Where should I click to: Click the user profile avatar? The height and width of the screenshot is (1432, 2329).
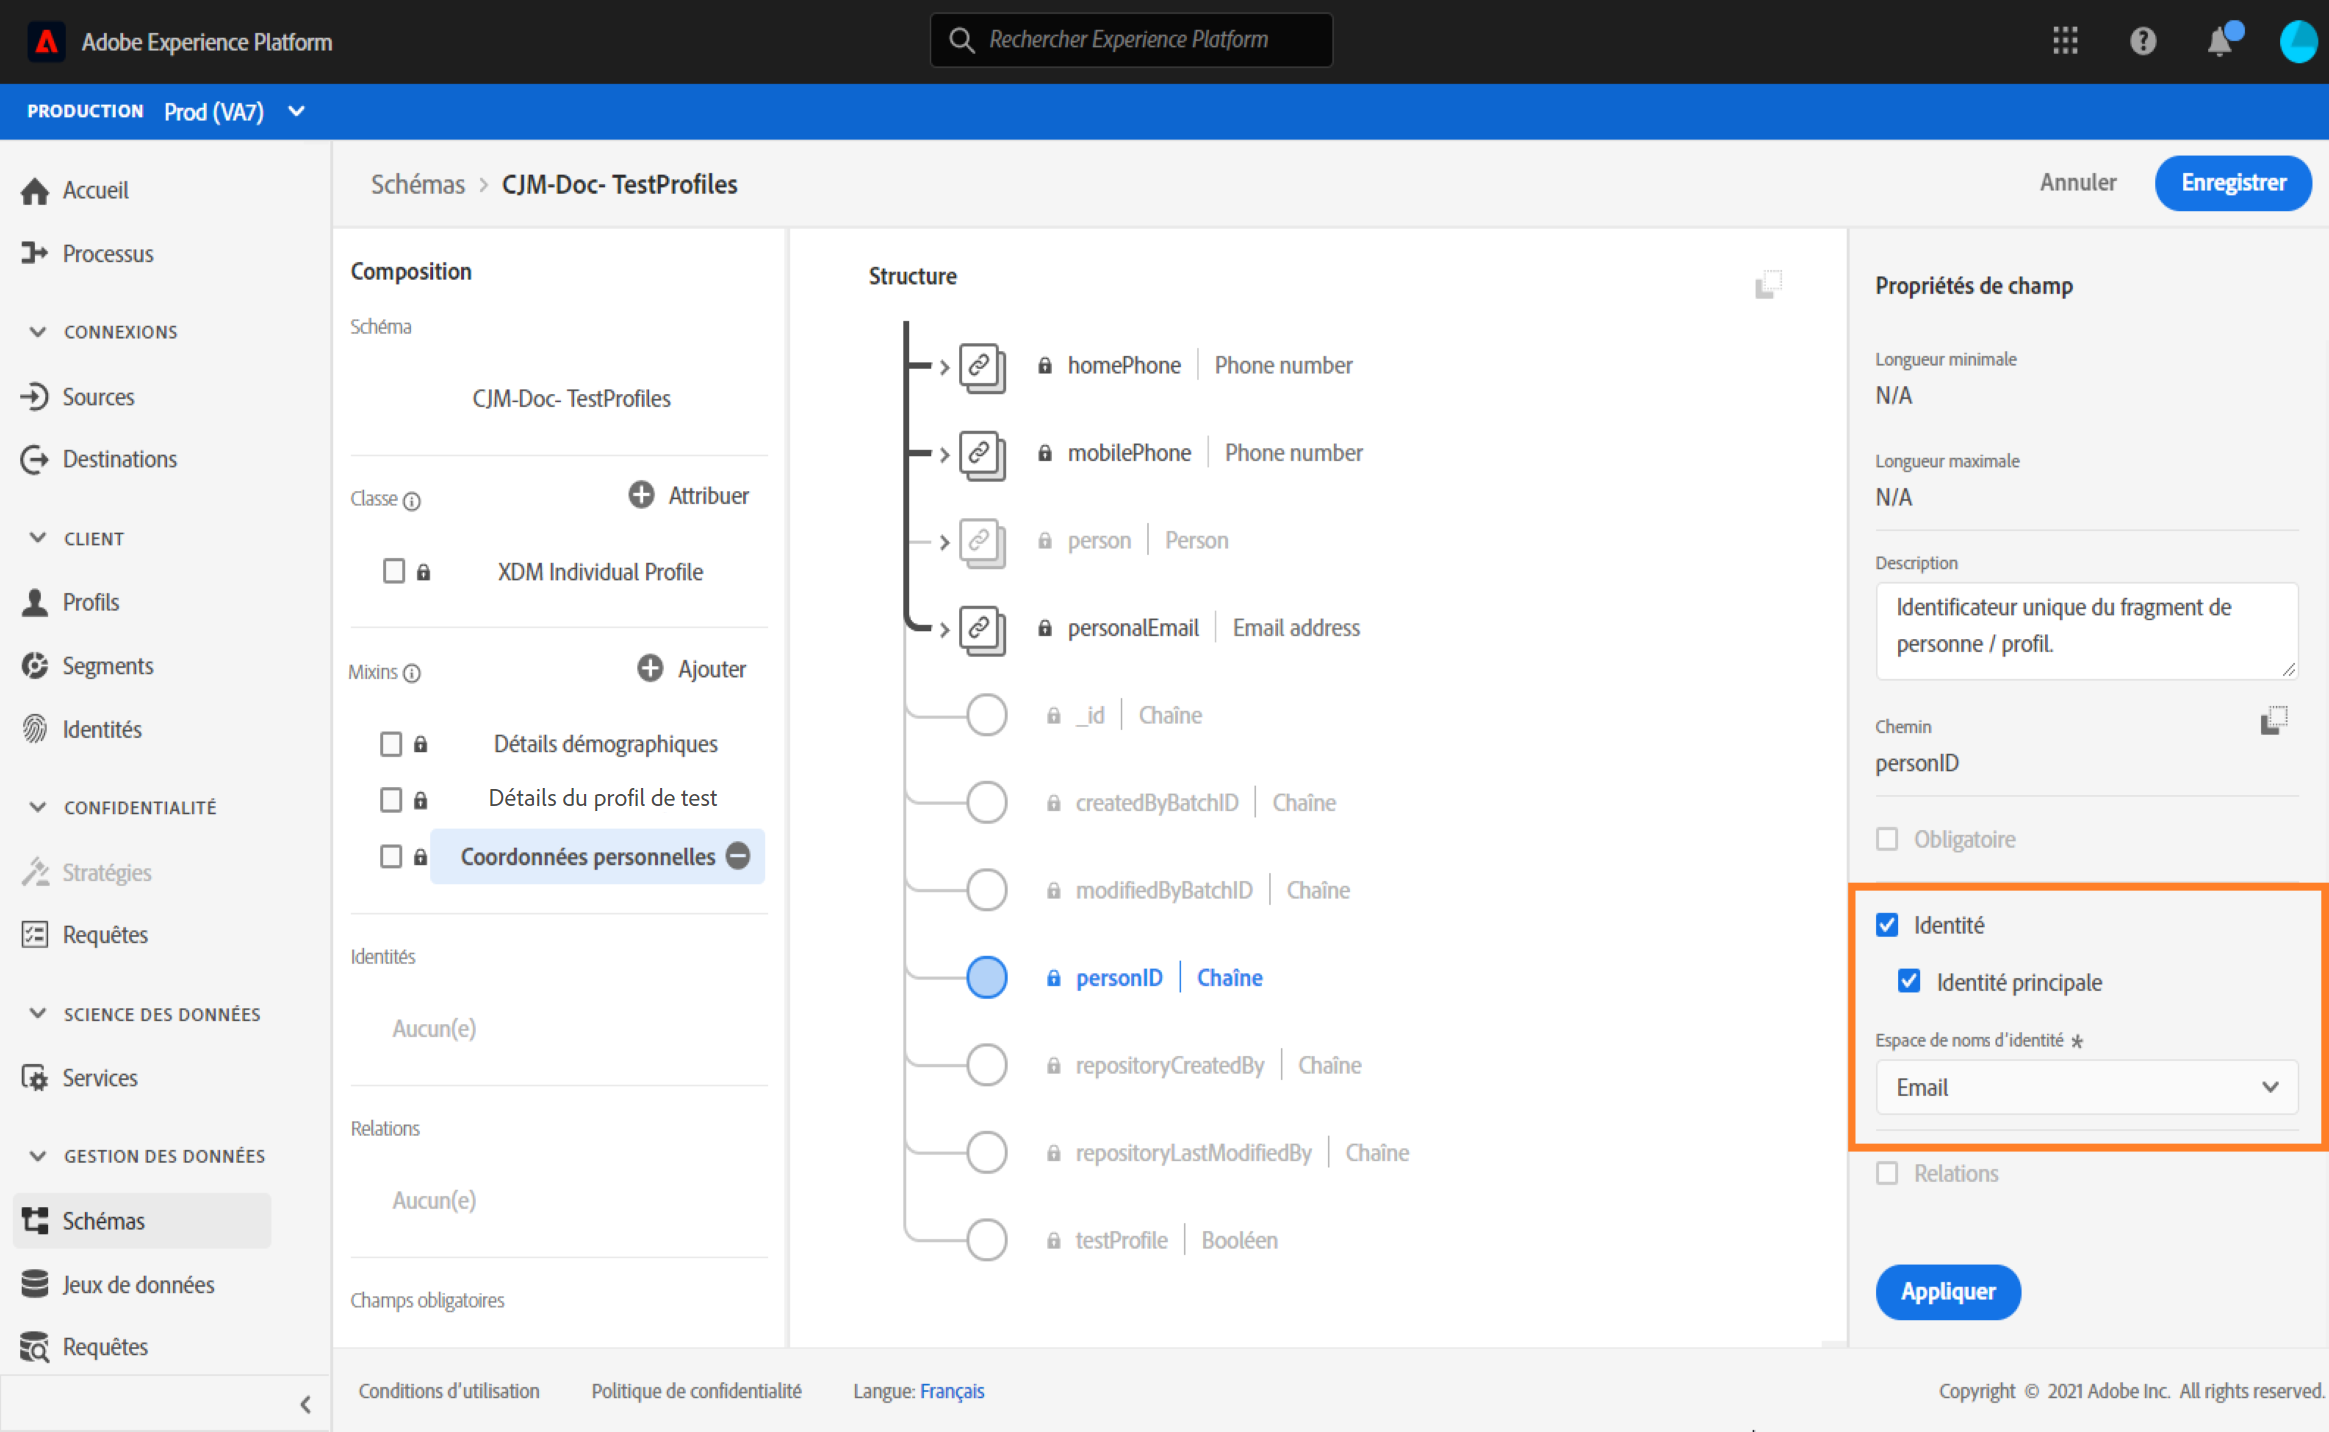click(2297, 42)
